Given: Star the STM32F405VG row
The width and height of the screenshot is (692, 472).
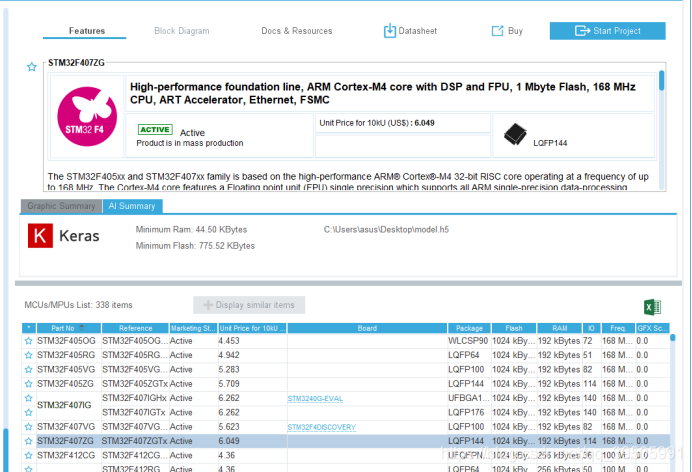Looking at the screenshot, I should point(29,370).
